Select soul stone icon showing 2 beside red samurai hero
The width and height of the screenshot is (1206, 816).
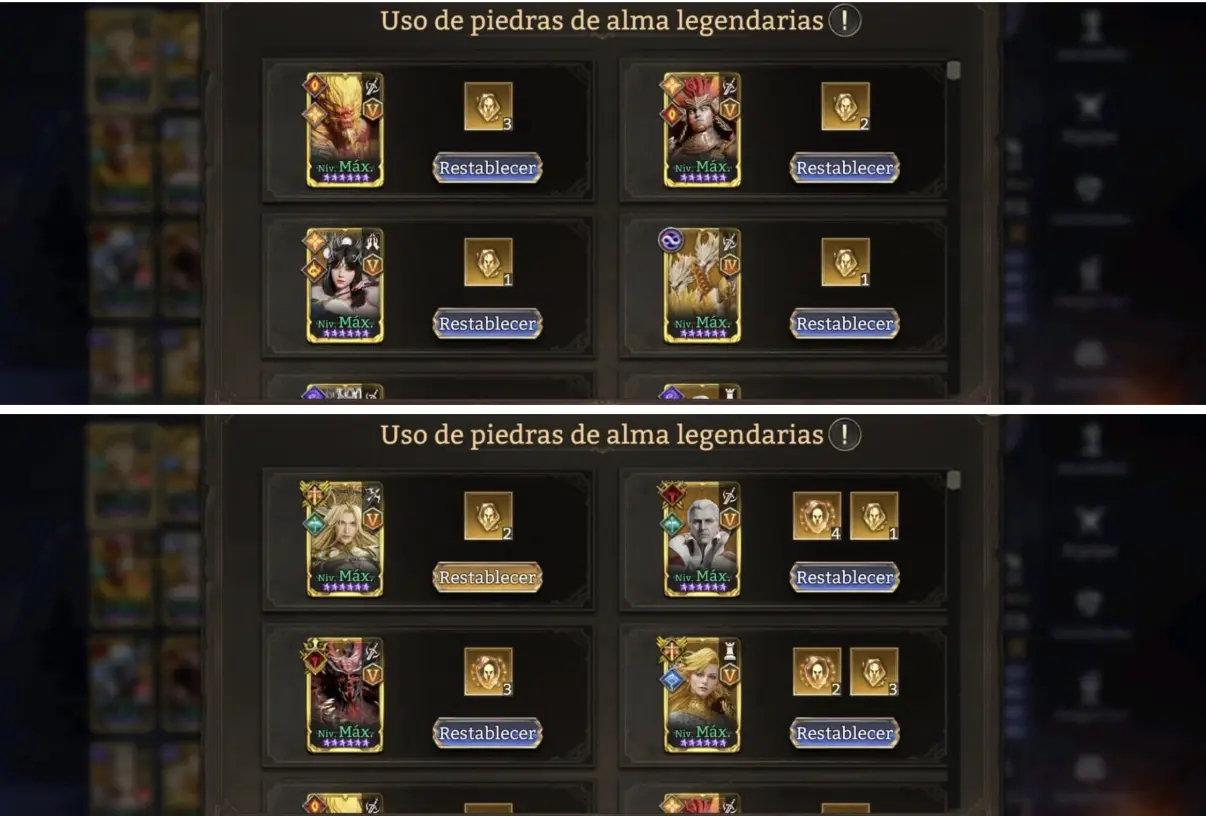tap(845, 107)
